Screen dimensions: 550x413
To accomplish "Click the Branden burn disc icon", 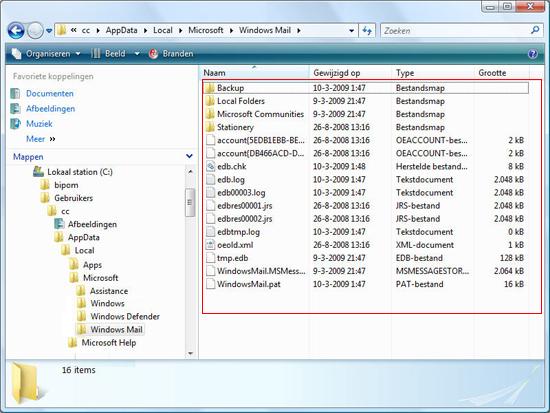I will (153, 54).
